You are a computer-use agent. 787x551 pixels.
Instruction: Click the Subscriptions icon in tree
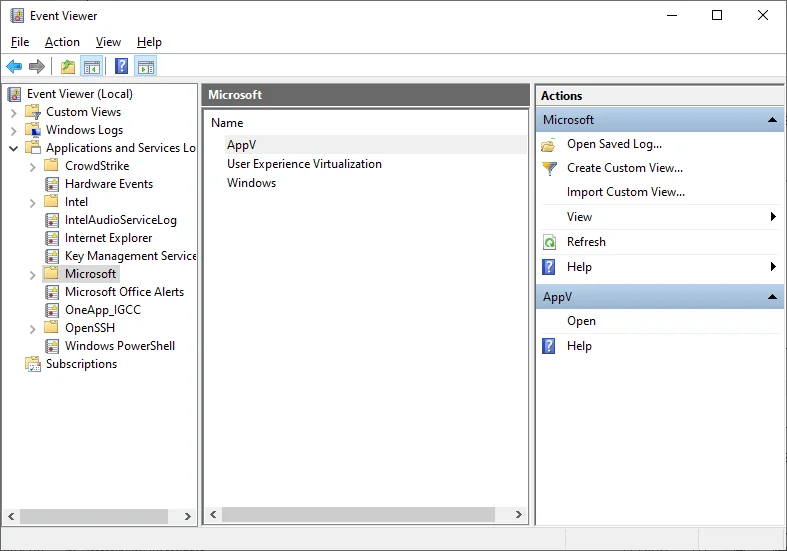point(33,364)
